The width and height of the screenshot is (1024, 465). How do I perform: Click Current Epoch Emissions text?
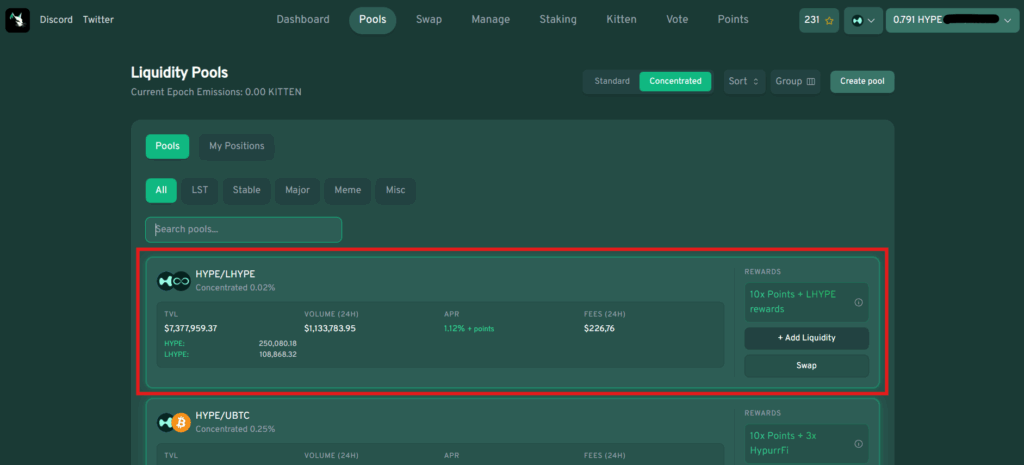pyautogui.click(x=216, y=93)
